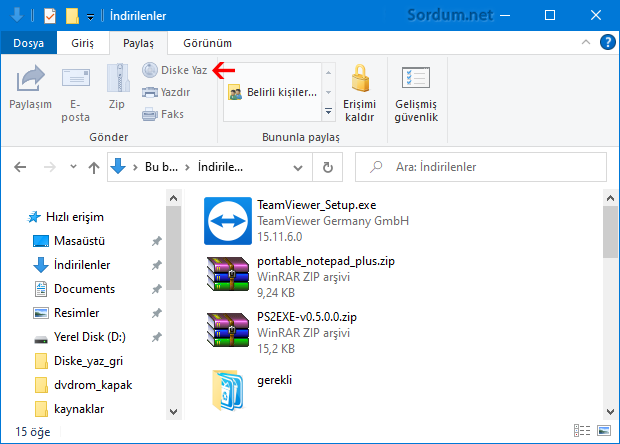Switch to details view in status bar
This screenshot has width=620, height=444.
click(x=582, y=431)
